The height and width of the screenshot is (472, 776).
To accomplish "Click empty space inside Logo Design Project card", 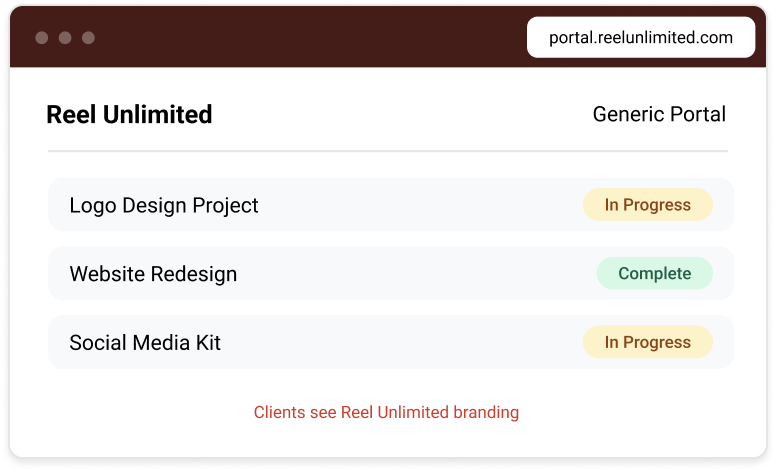I will pyautogui.click(x=421, y=204).
